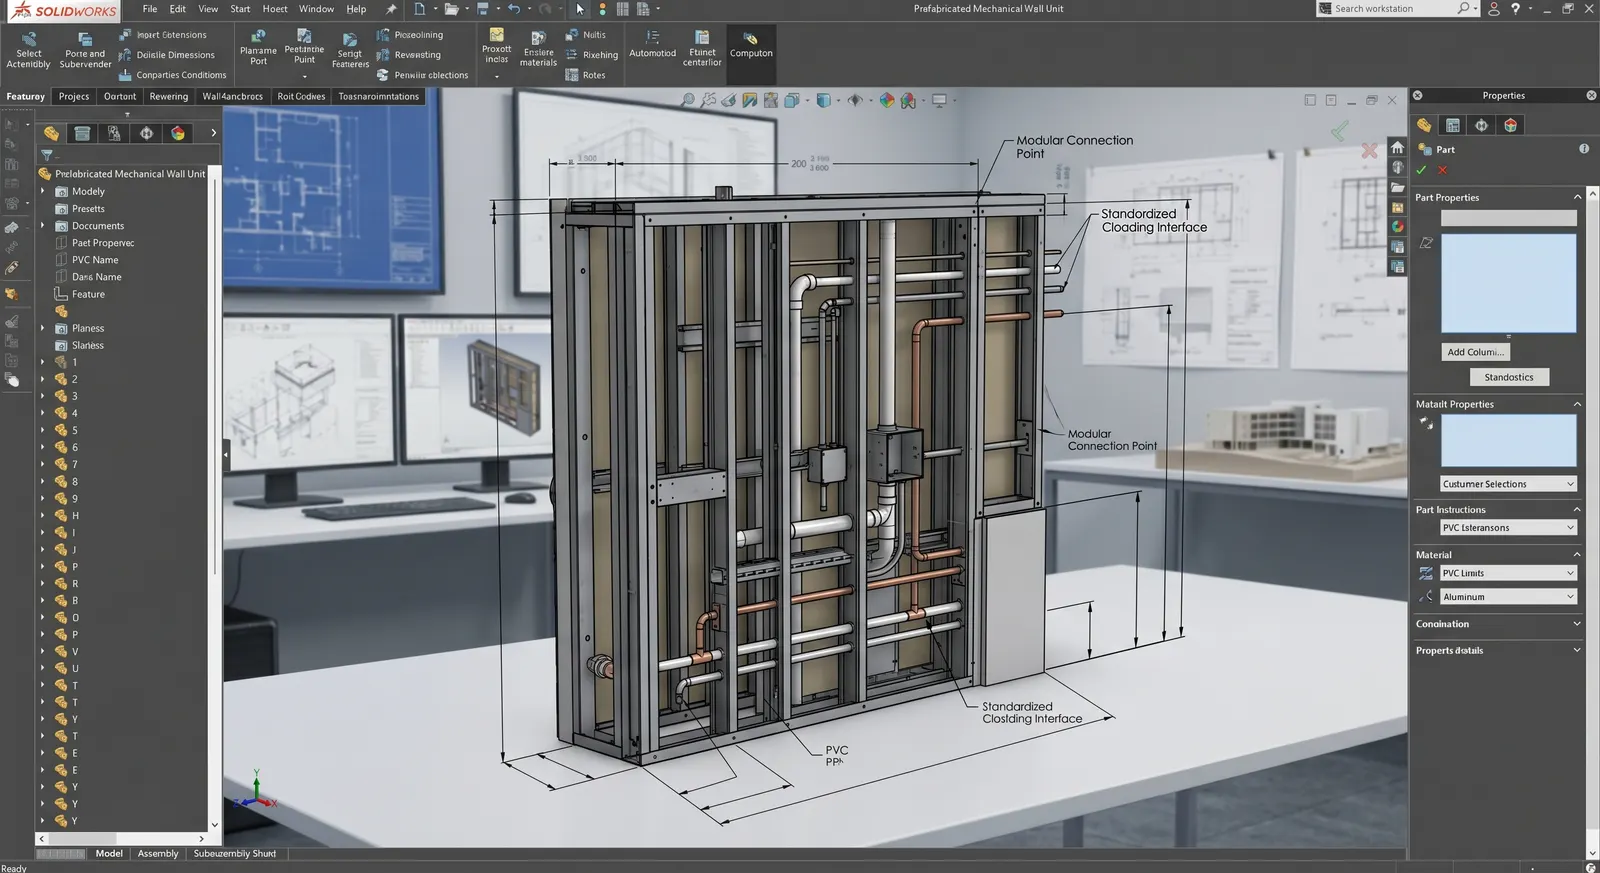1600x873 pixels.
Task: Open the PVC Lsteransons dropdown
Action: coord(1508,528)
